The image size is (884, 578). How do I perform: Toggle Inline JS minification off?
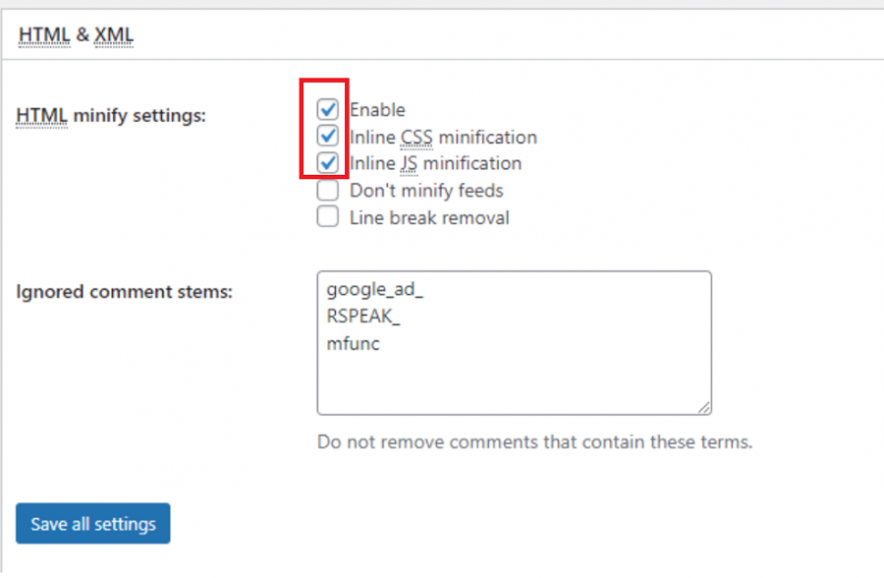point(327,163)
